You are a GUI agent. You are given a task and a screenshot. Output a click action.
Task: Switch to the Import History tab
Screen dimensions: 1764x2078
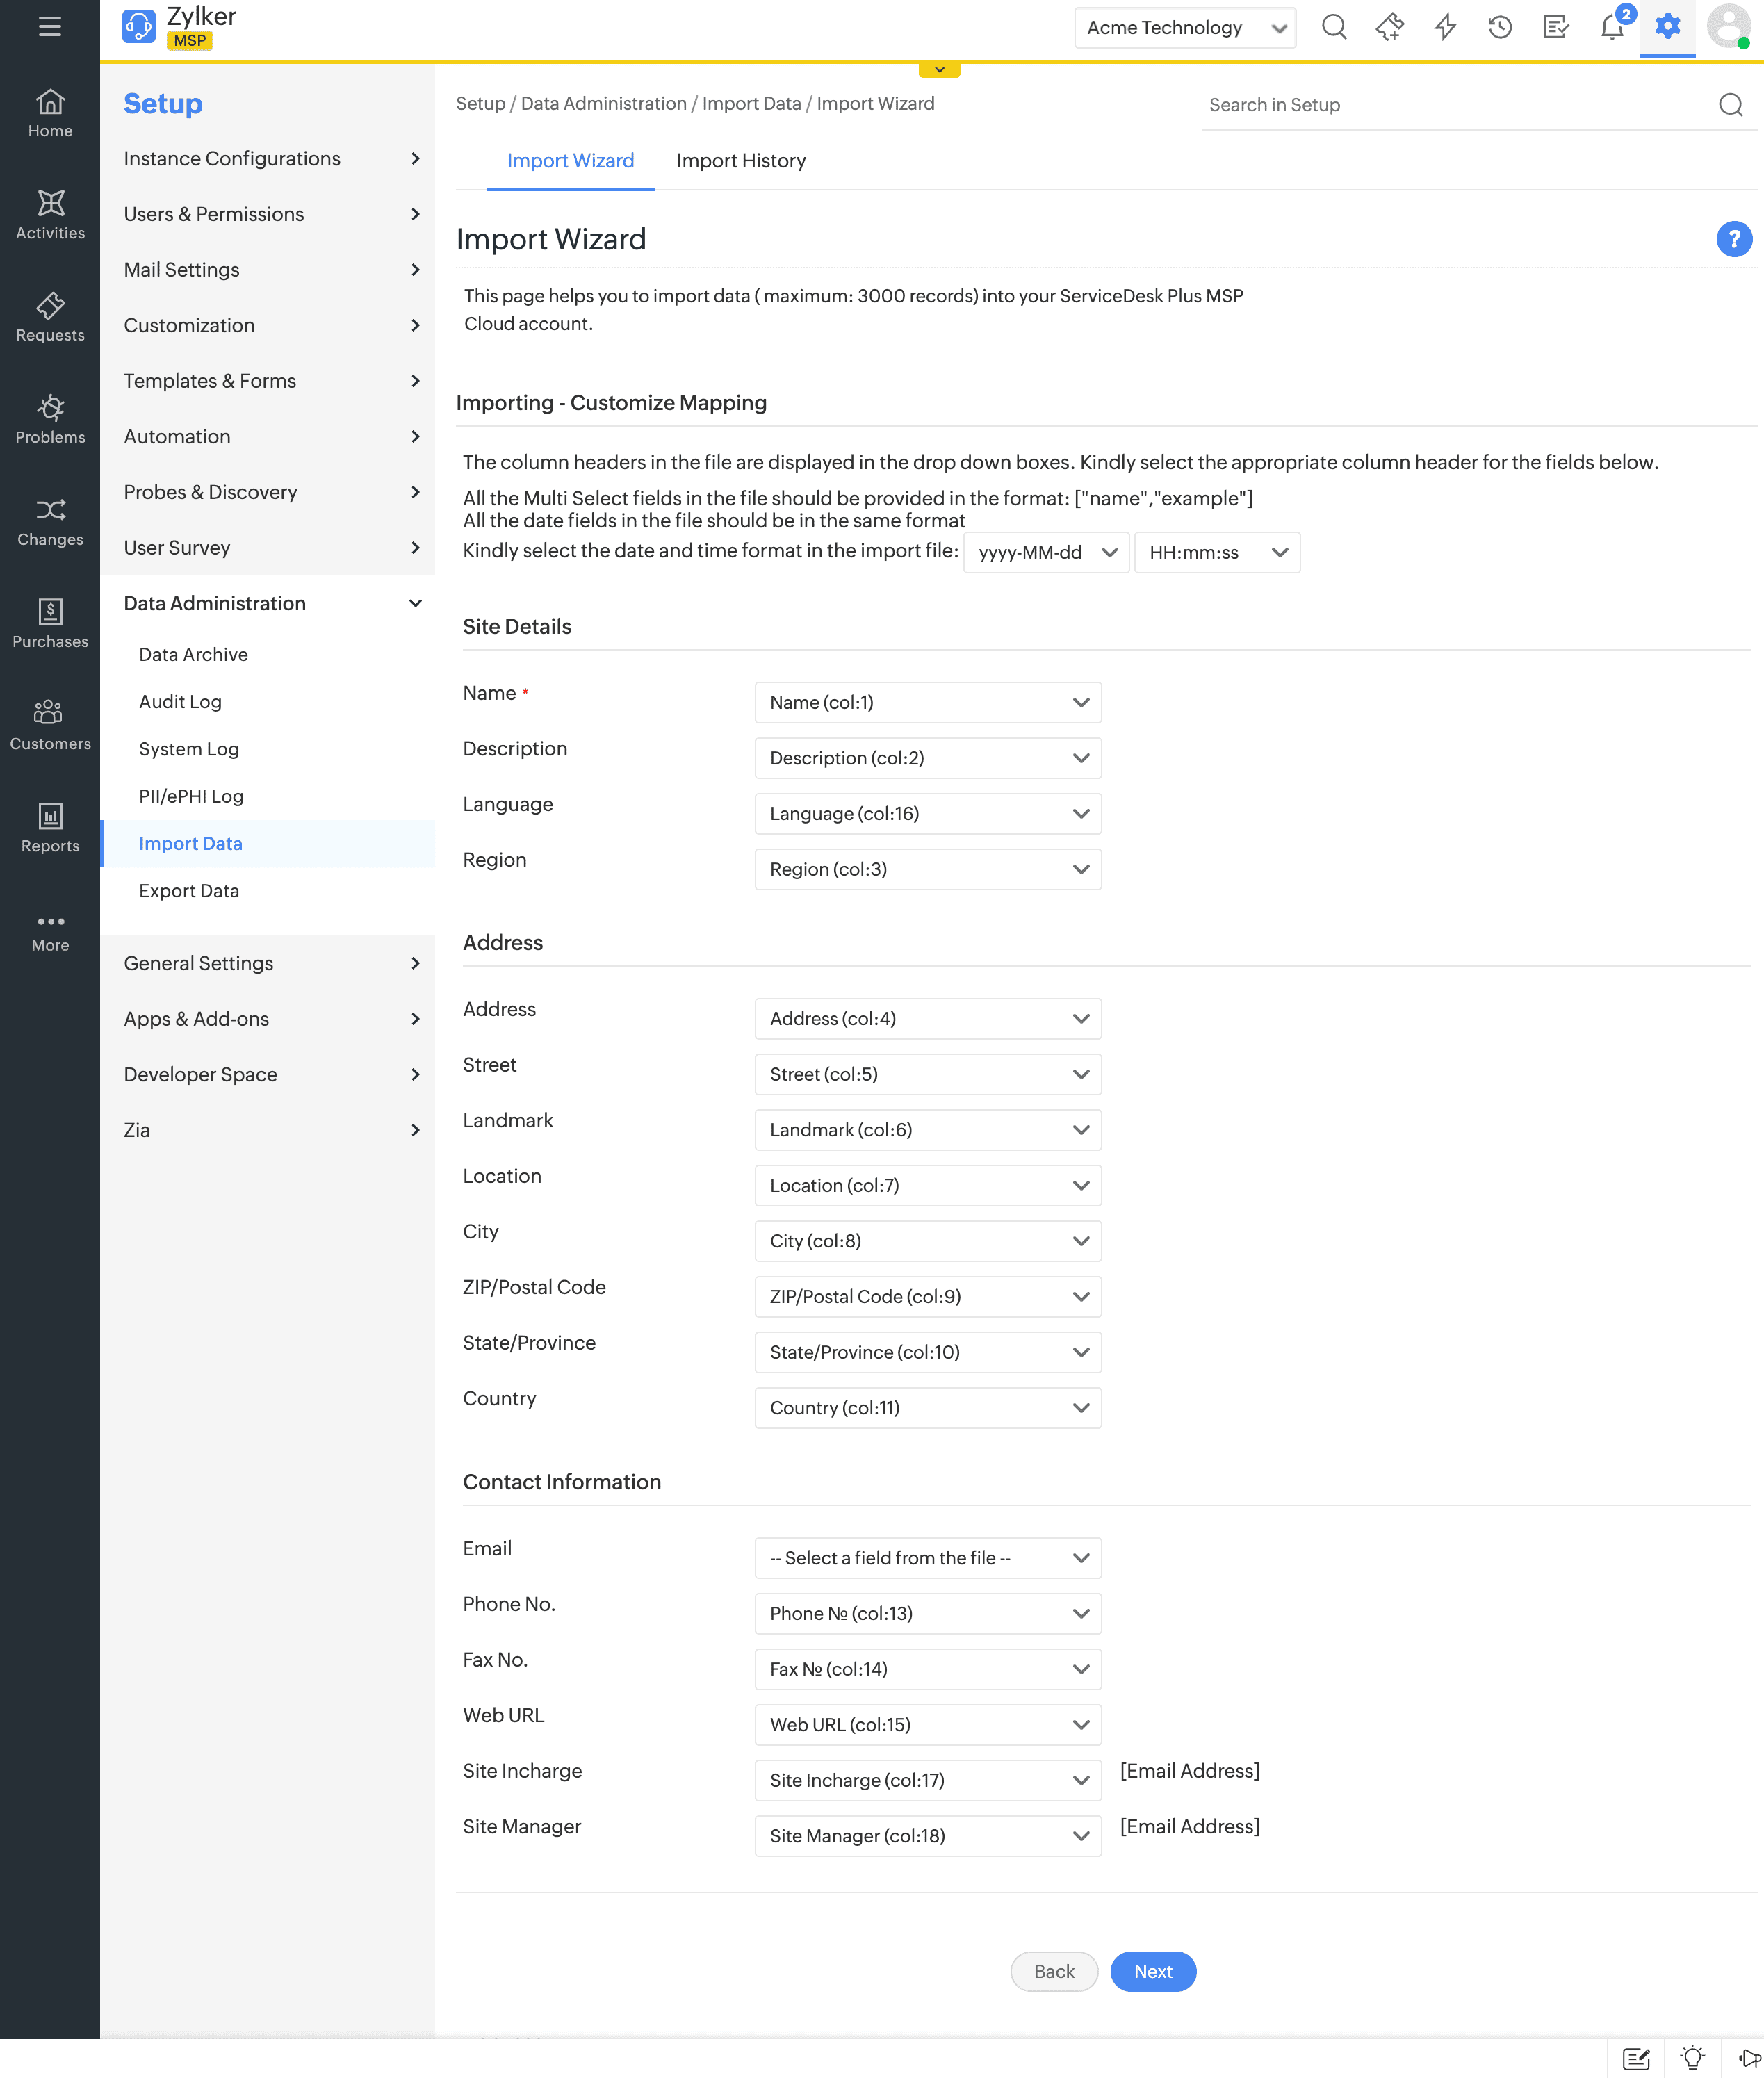point(740,161)
